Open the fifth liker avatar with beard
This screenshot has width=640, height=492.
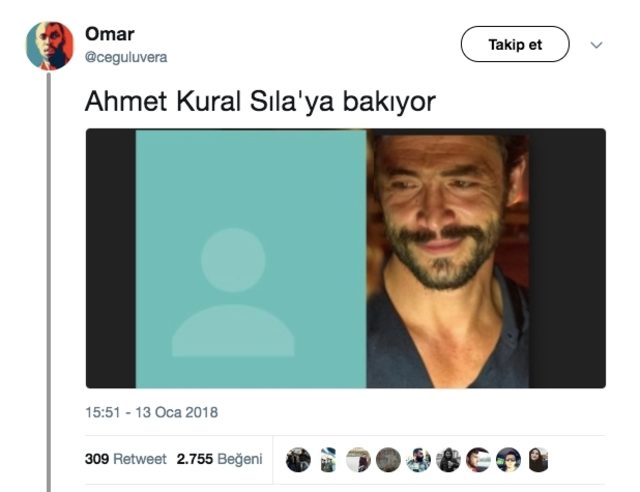[x=418, y=460]
